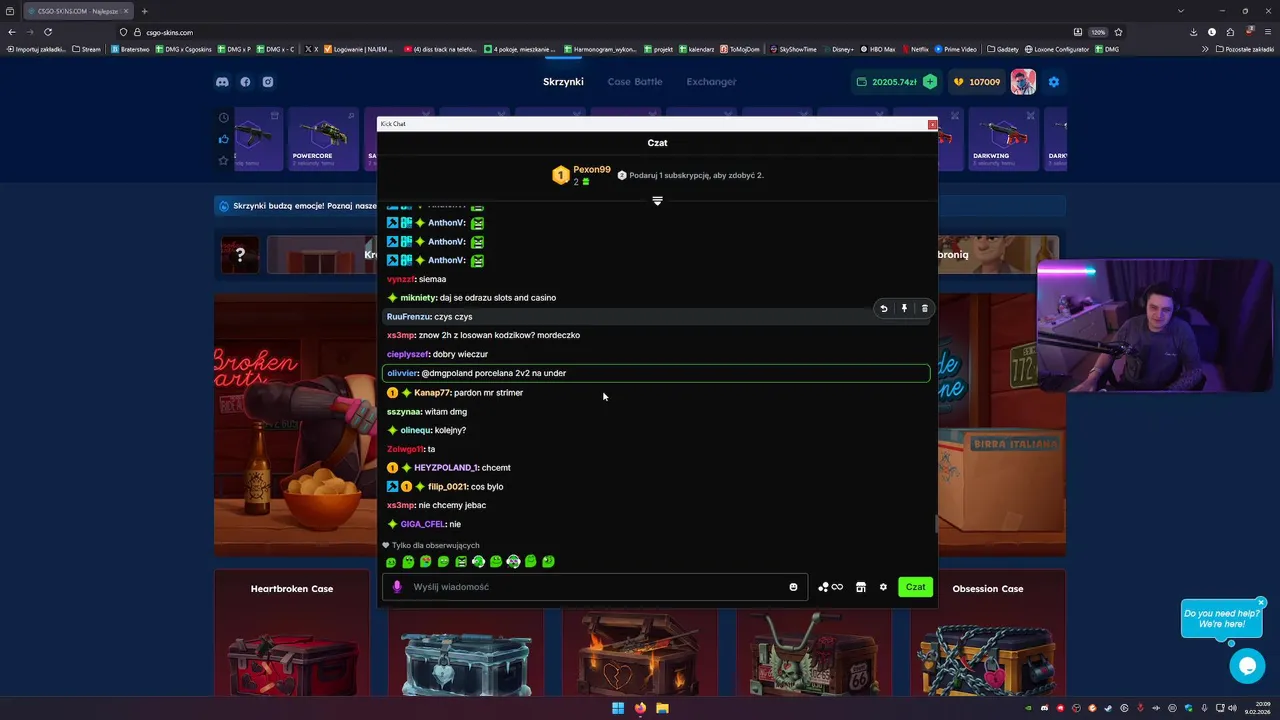This screenshot has height=720, width=1280.
Task: Open the Instagram icon in site header
Action: pyautogui.click(x=268, y=82)
